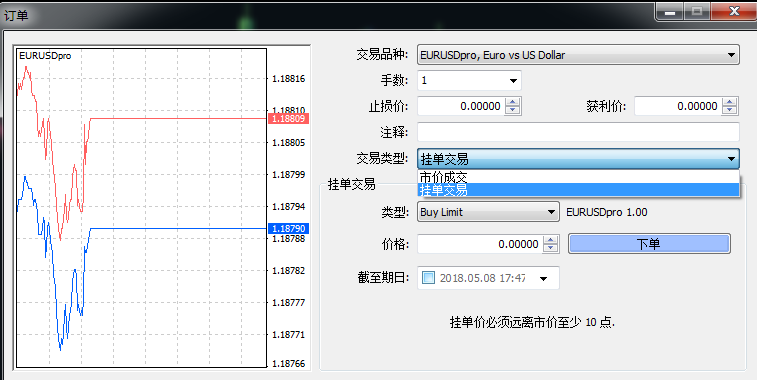Increase the stop loss value with up arrow
This screenshot has height=380, width=757.
click(513, 102)
